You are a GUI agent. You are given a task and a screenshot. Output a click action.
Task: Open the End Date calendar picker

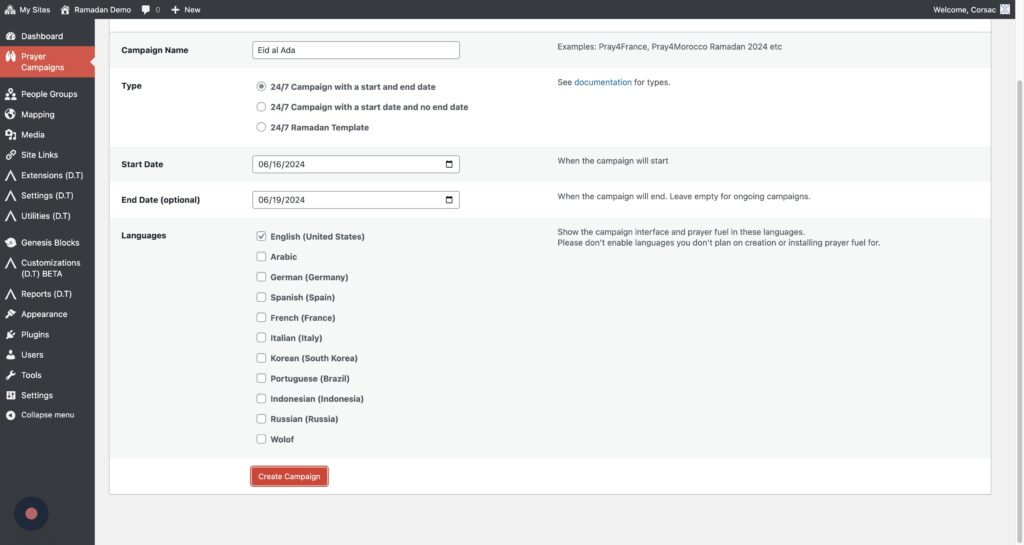click(x=449, y=200)
